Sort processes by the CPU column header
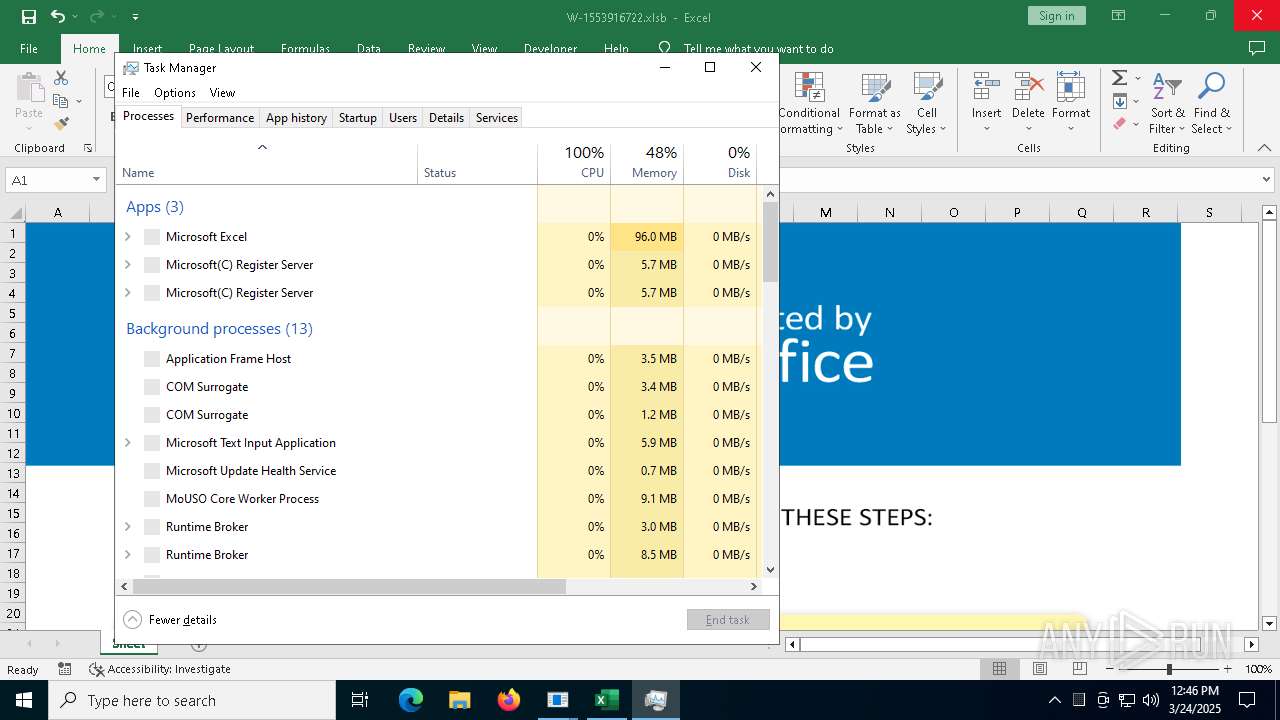 (x=574, y=164)
